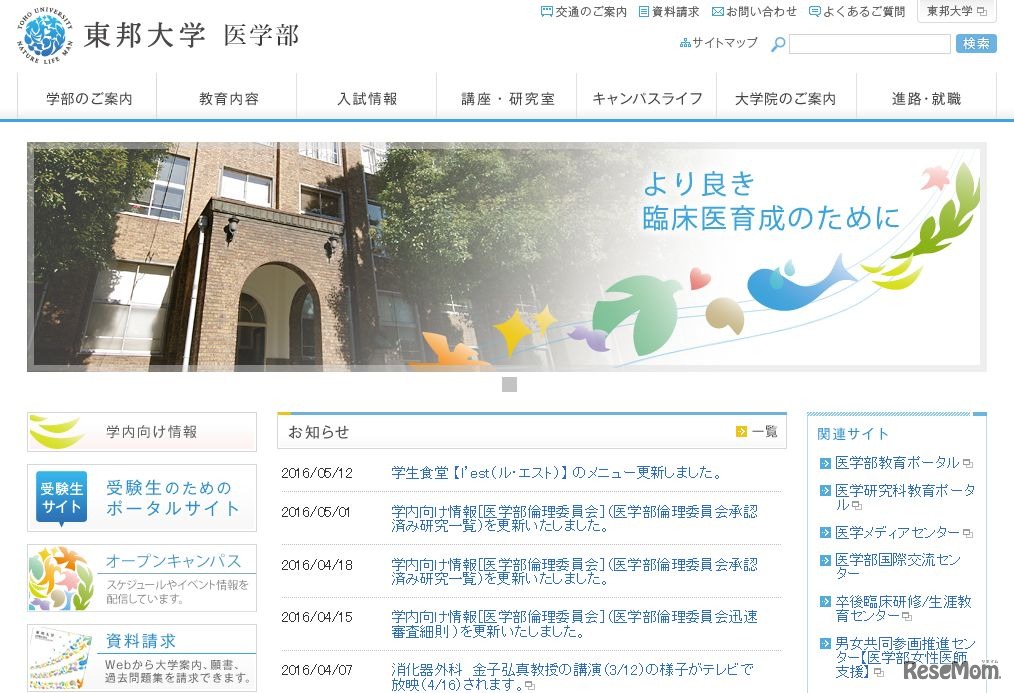Open 学生食堂 l'est menu update news
Viewport: 1014px width, 693px height.
556,473
